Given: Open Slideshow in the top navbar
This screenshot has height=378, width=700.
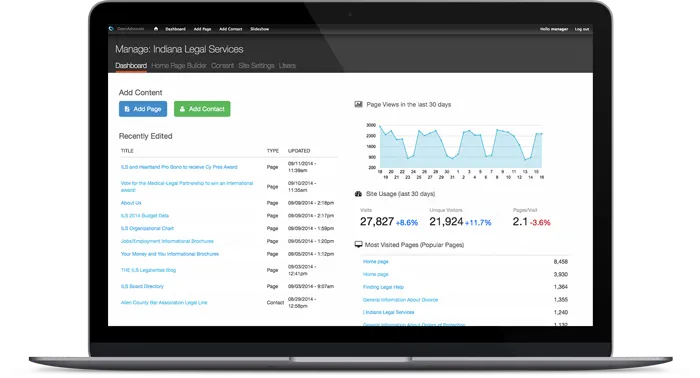Looking at the screenshot, I should click(x=259, y=29).
